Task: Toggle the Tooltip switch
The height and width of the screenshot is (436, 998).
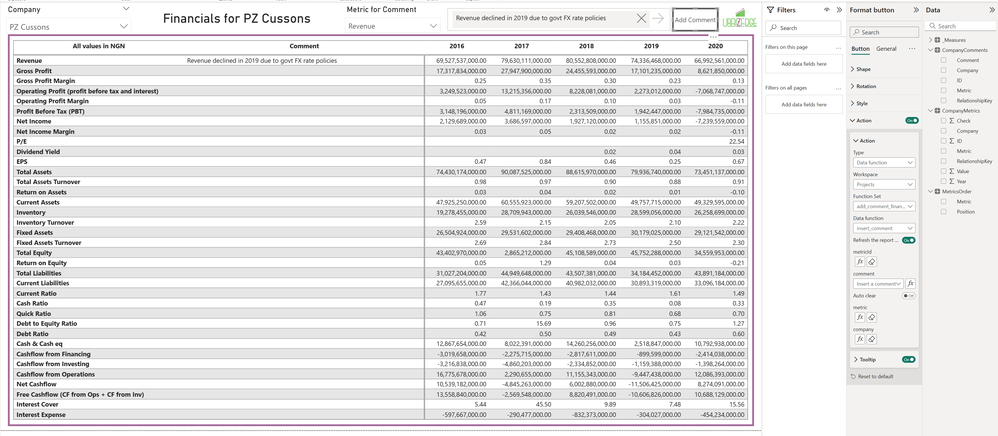Action: click(x=909, y=359)
